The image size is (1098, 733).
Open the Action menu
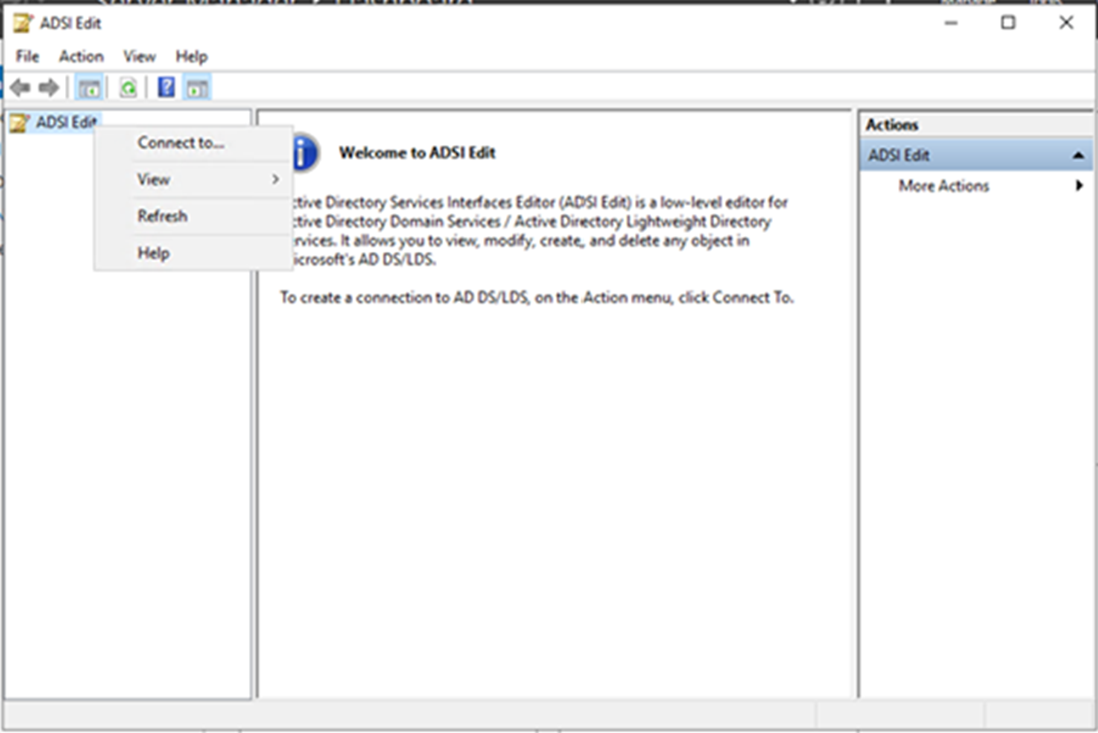click(81, 57)
